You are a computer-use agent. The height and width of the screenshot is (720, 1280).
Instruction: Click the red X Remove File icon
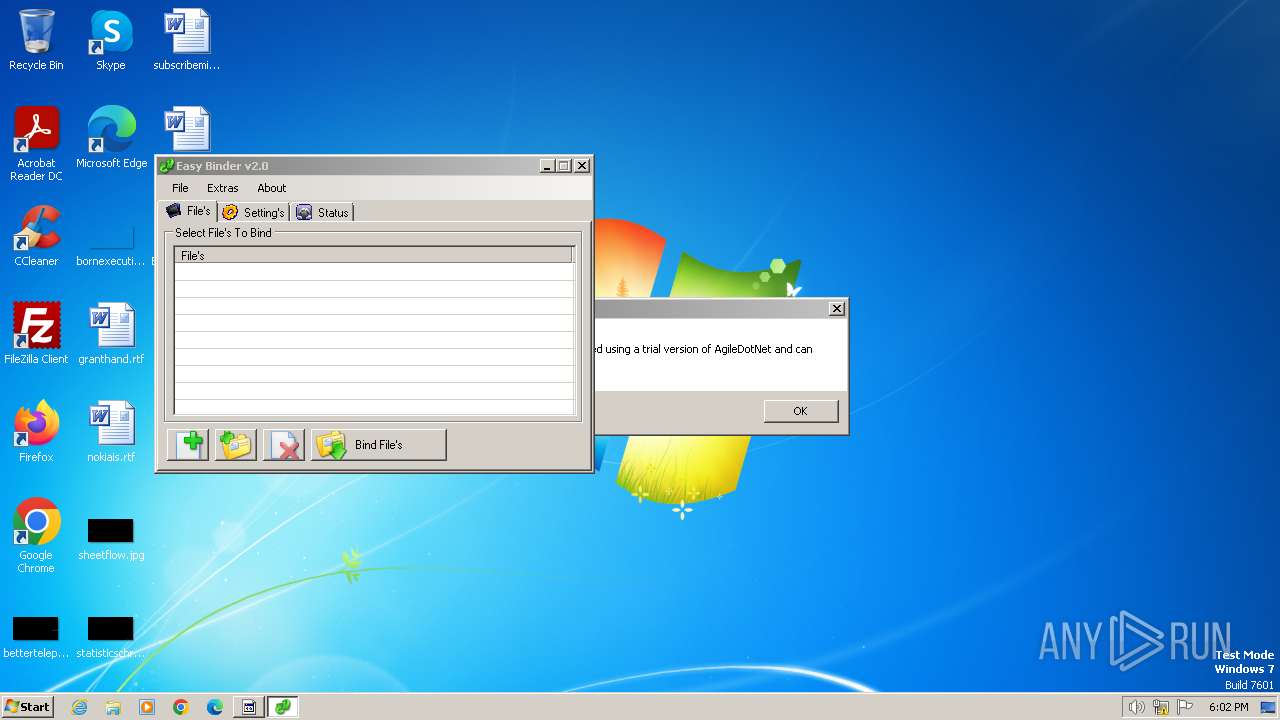point(284,445)
